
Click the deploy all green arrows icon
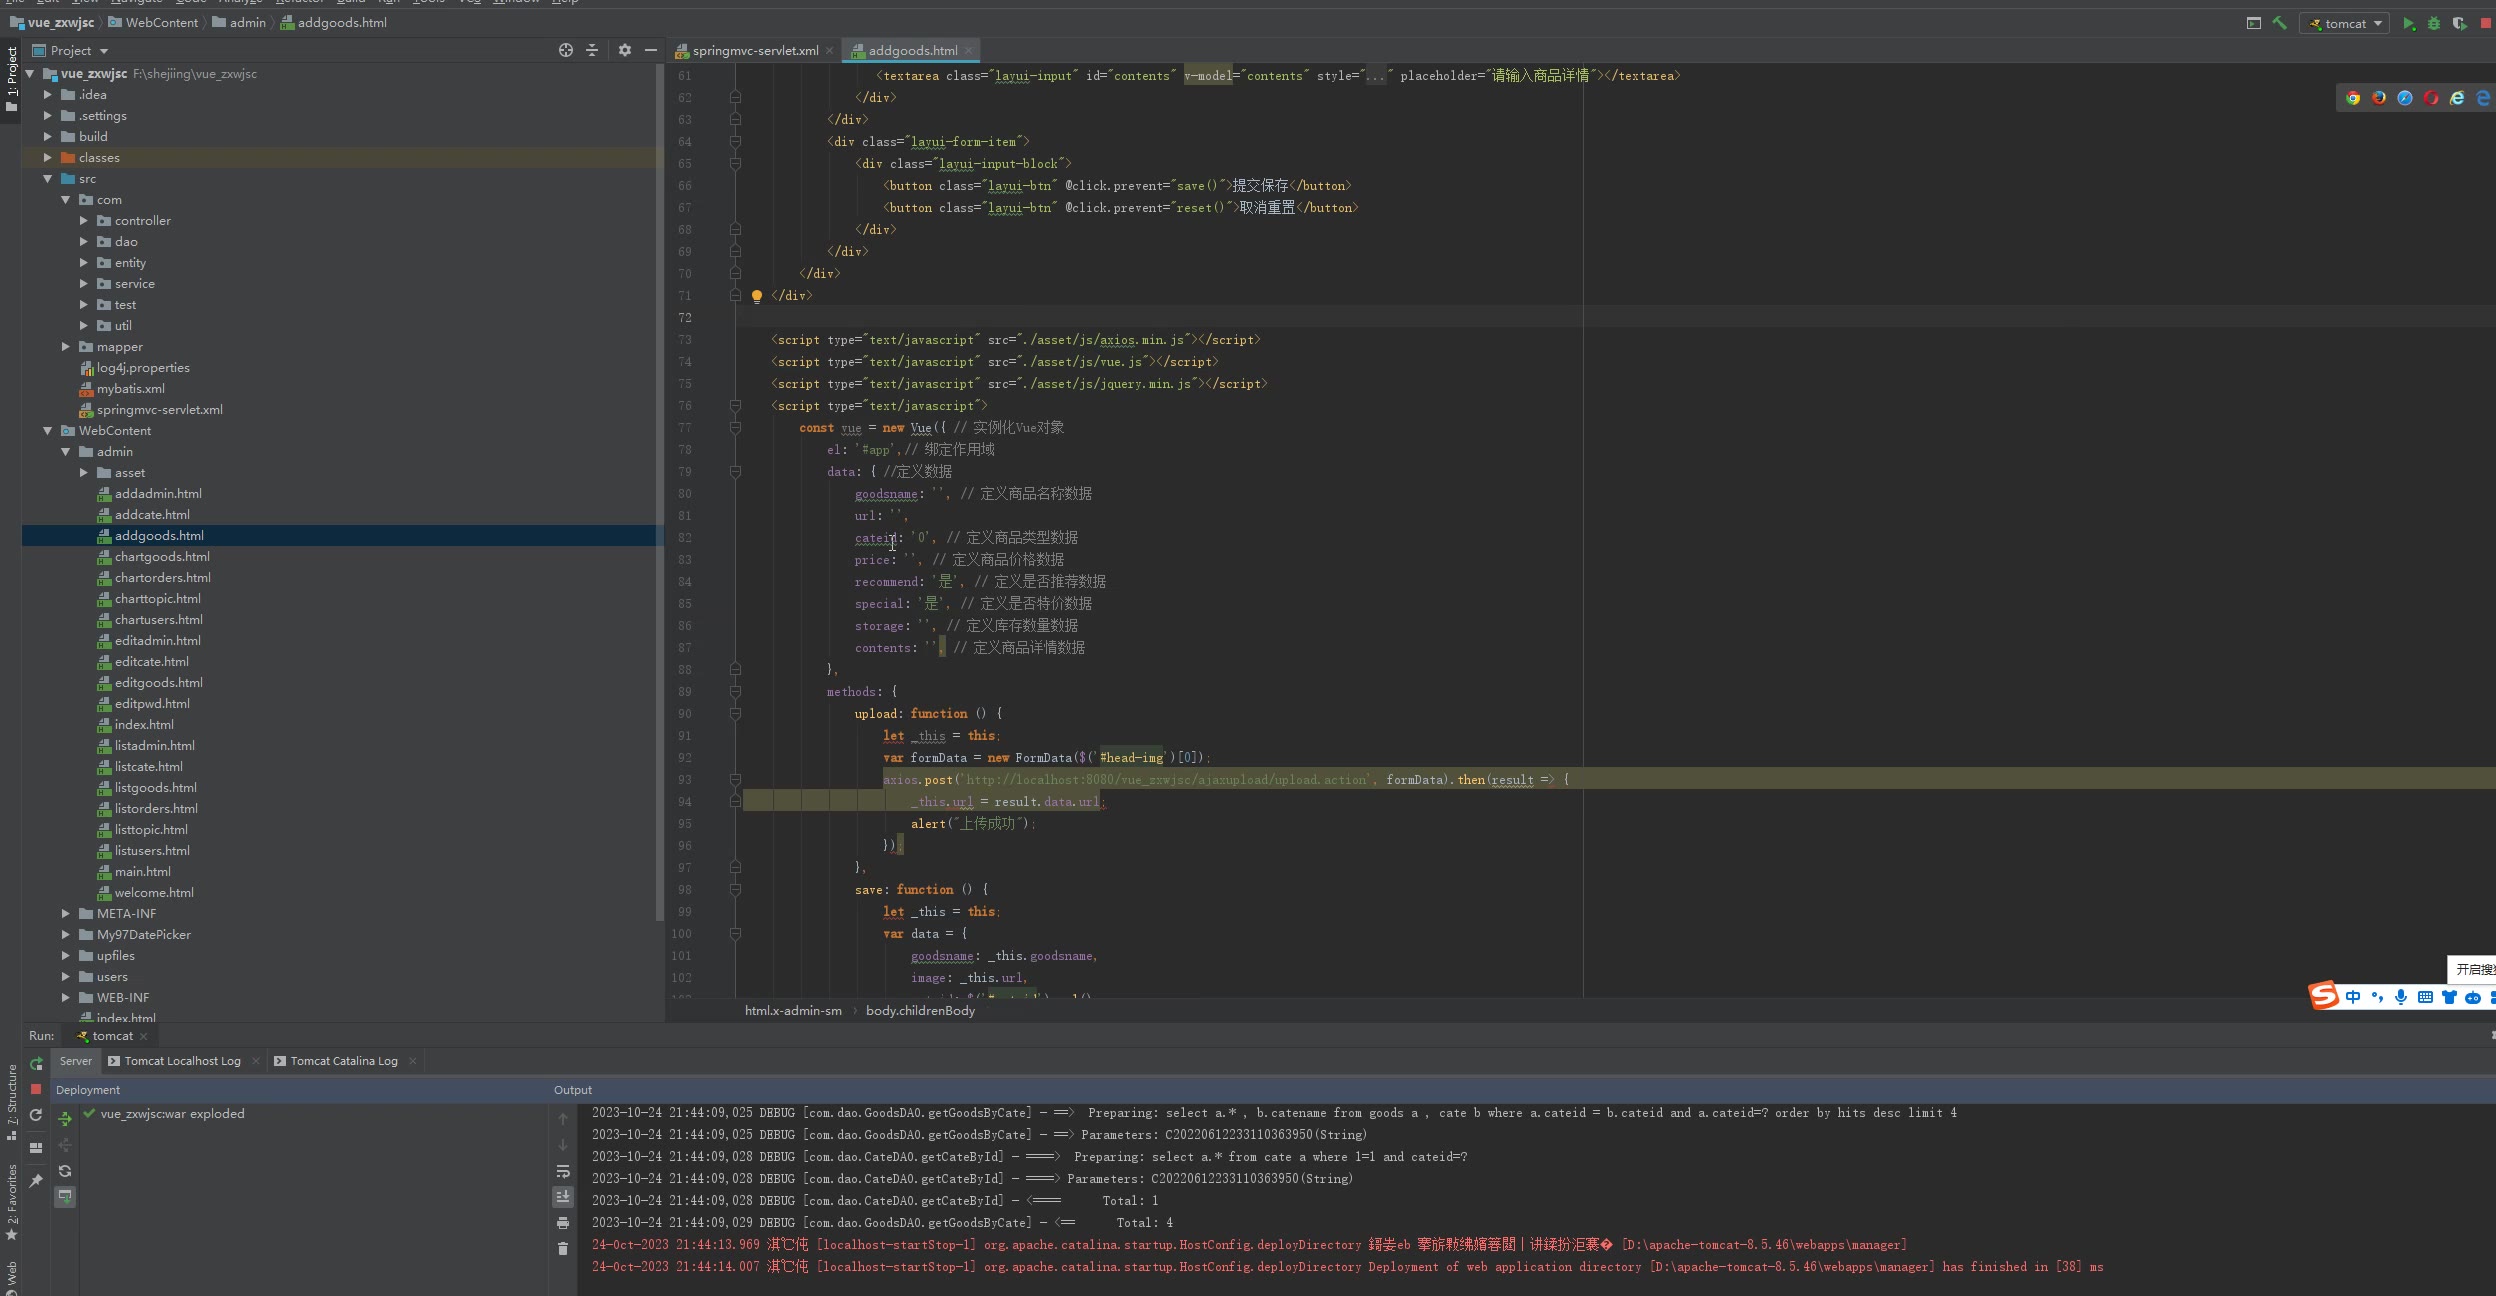pyautogui.click(x=65, y=1119)
